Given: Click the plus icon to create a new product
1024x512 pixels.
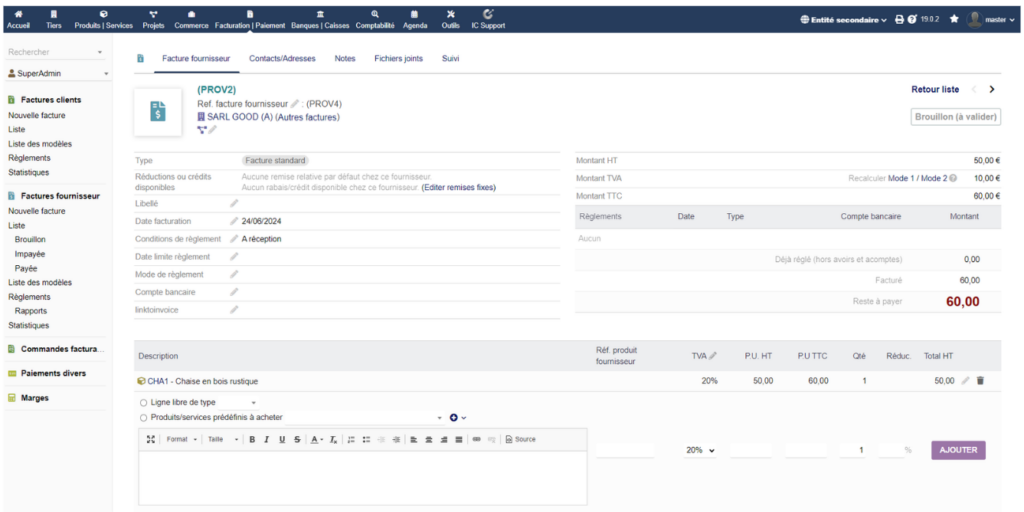Looking at the screenshot, I should click(453, 417).
